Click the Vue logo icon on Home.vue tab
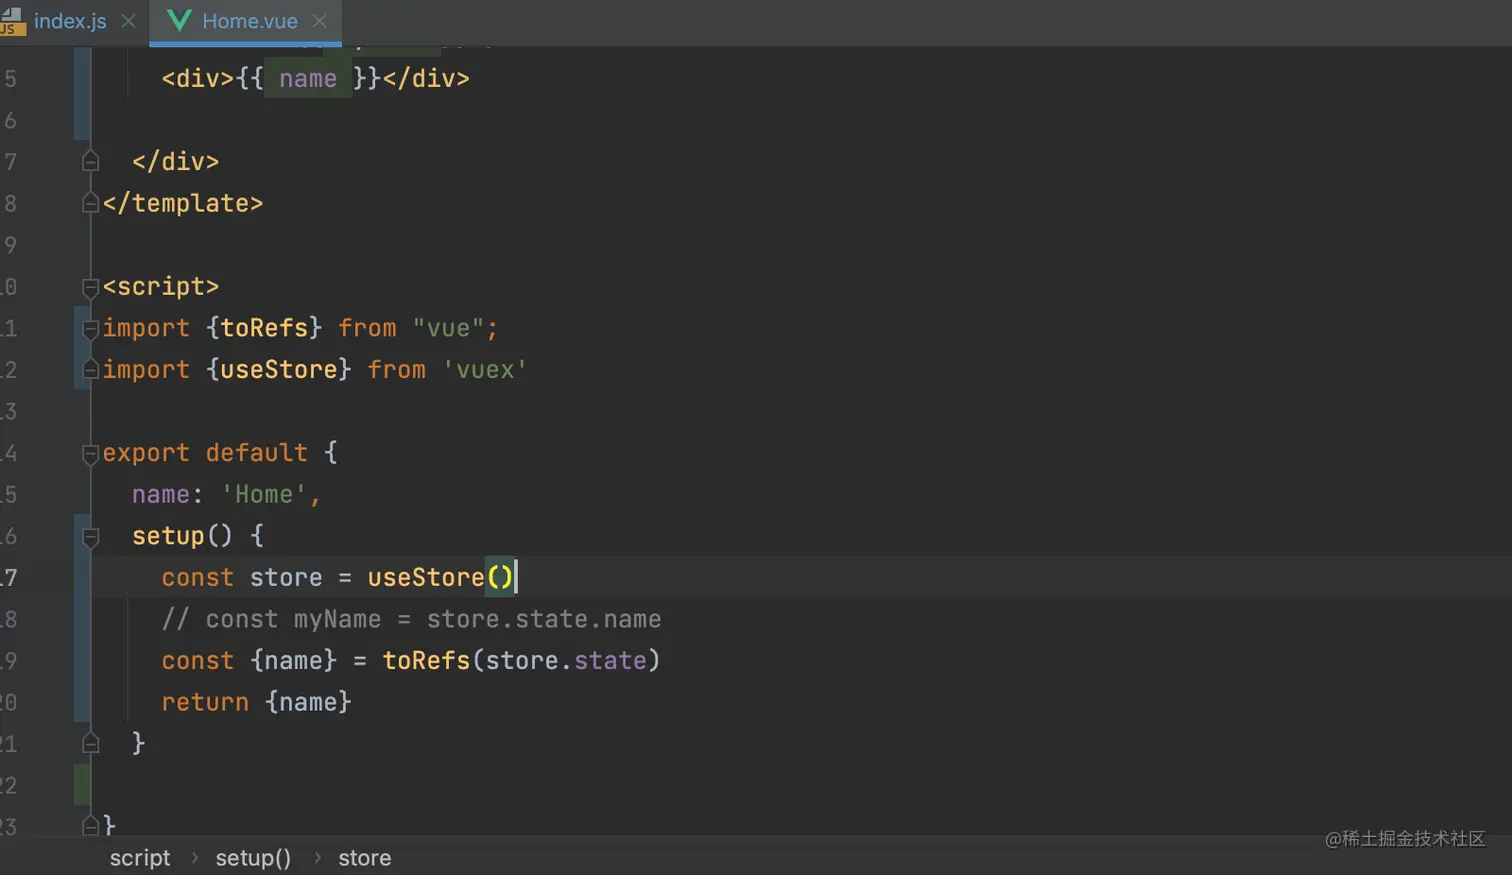This screenshot has height=875, width=1512. pos(179,20)
